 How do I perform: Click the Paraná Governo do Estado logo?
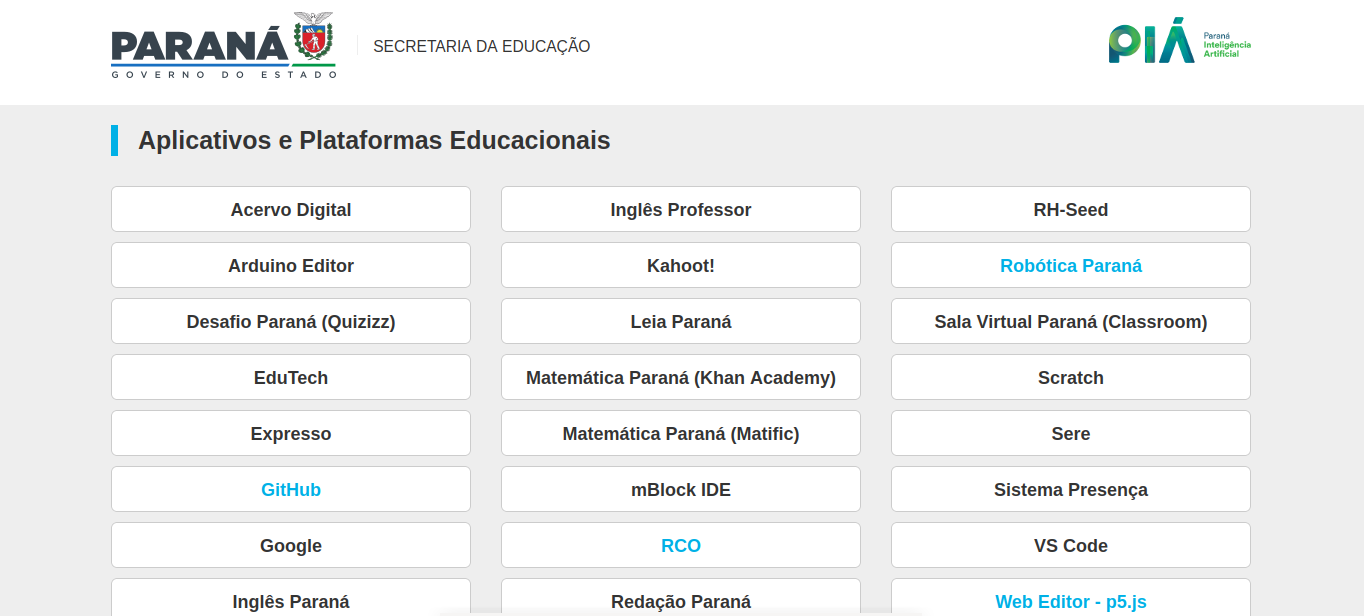point(224,46)
